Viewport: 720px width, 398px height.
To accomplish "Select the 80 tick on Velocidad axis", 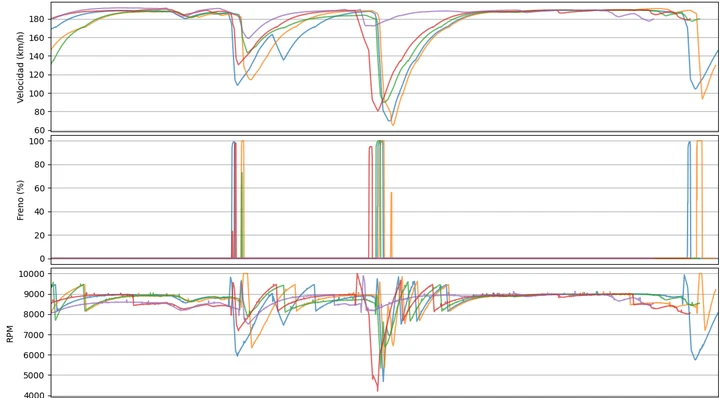I will pyautogui.click(x=40, y=112).
